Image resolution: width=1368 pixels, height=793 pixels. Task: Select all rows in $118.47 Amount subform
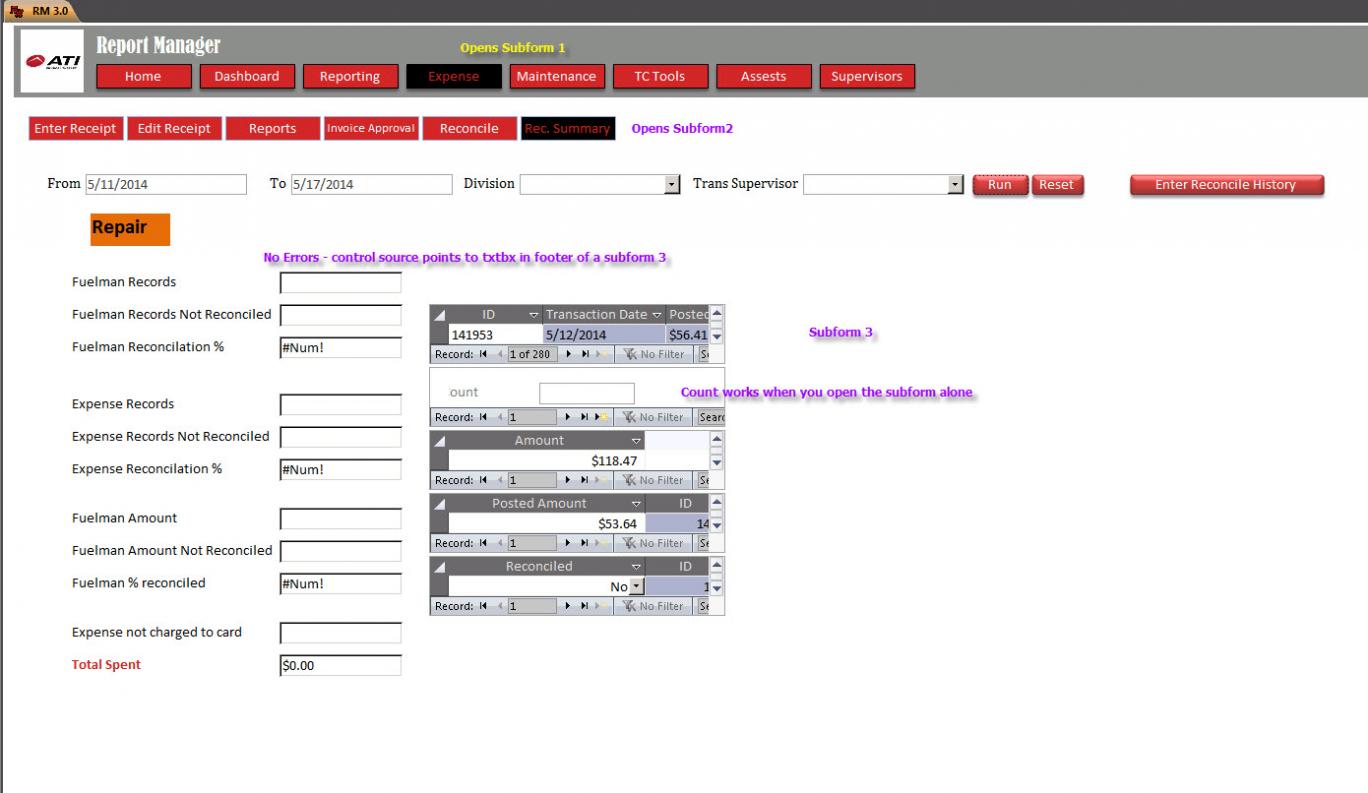439,441
